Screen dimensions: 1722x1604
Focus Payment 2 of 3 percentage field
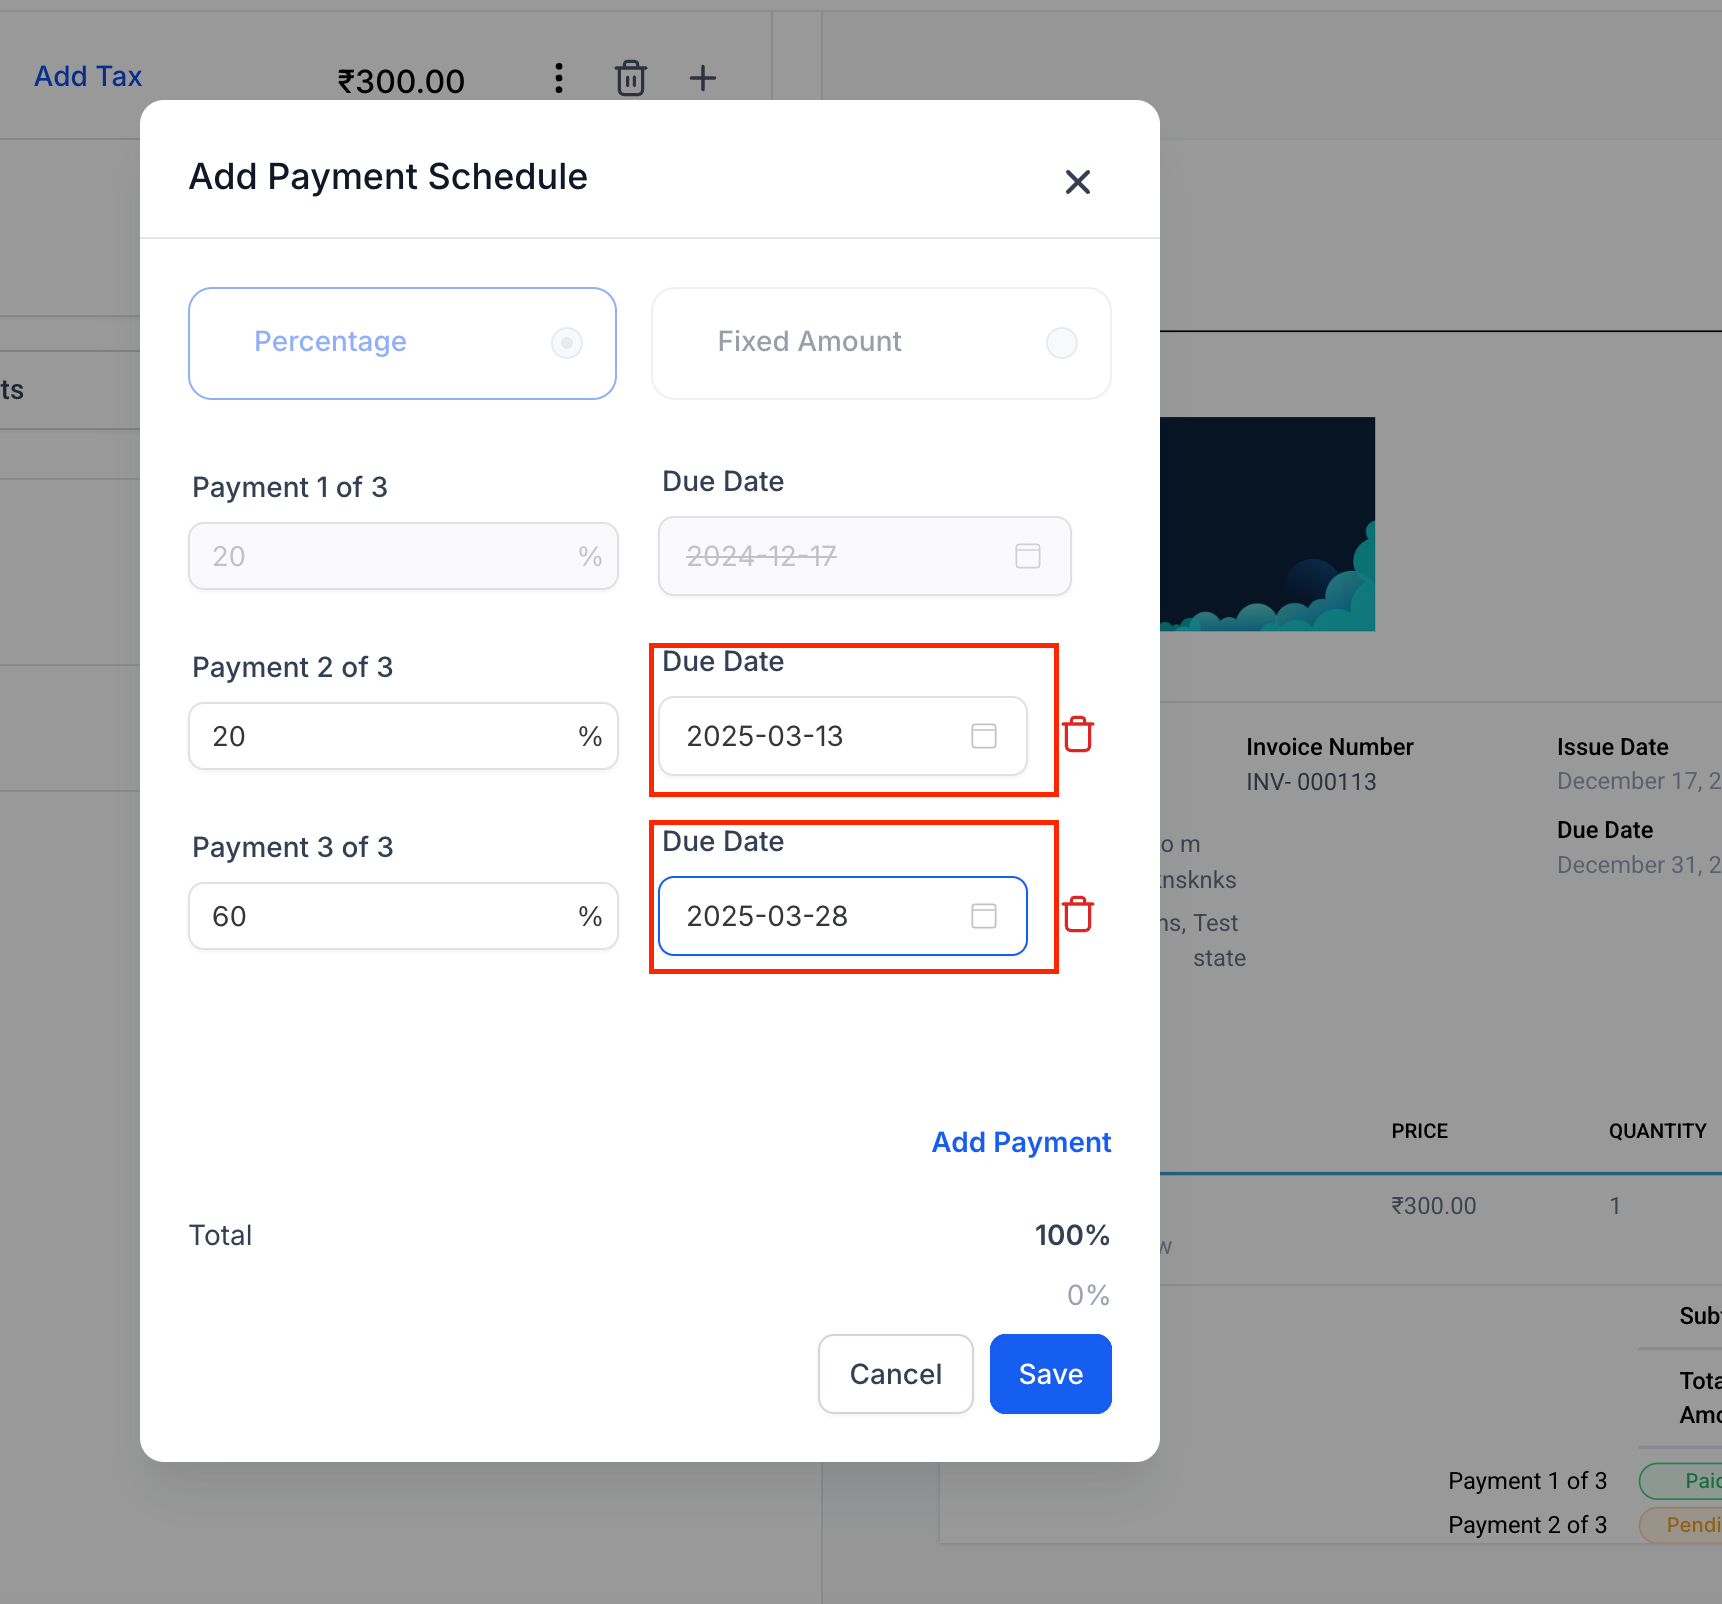coord(390,736)
